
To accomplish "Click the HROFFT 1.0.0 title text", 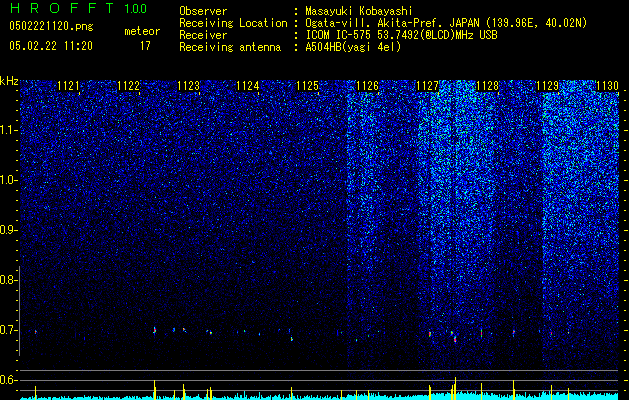I will (x=79, y=8).
